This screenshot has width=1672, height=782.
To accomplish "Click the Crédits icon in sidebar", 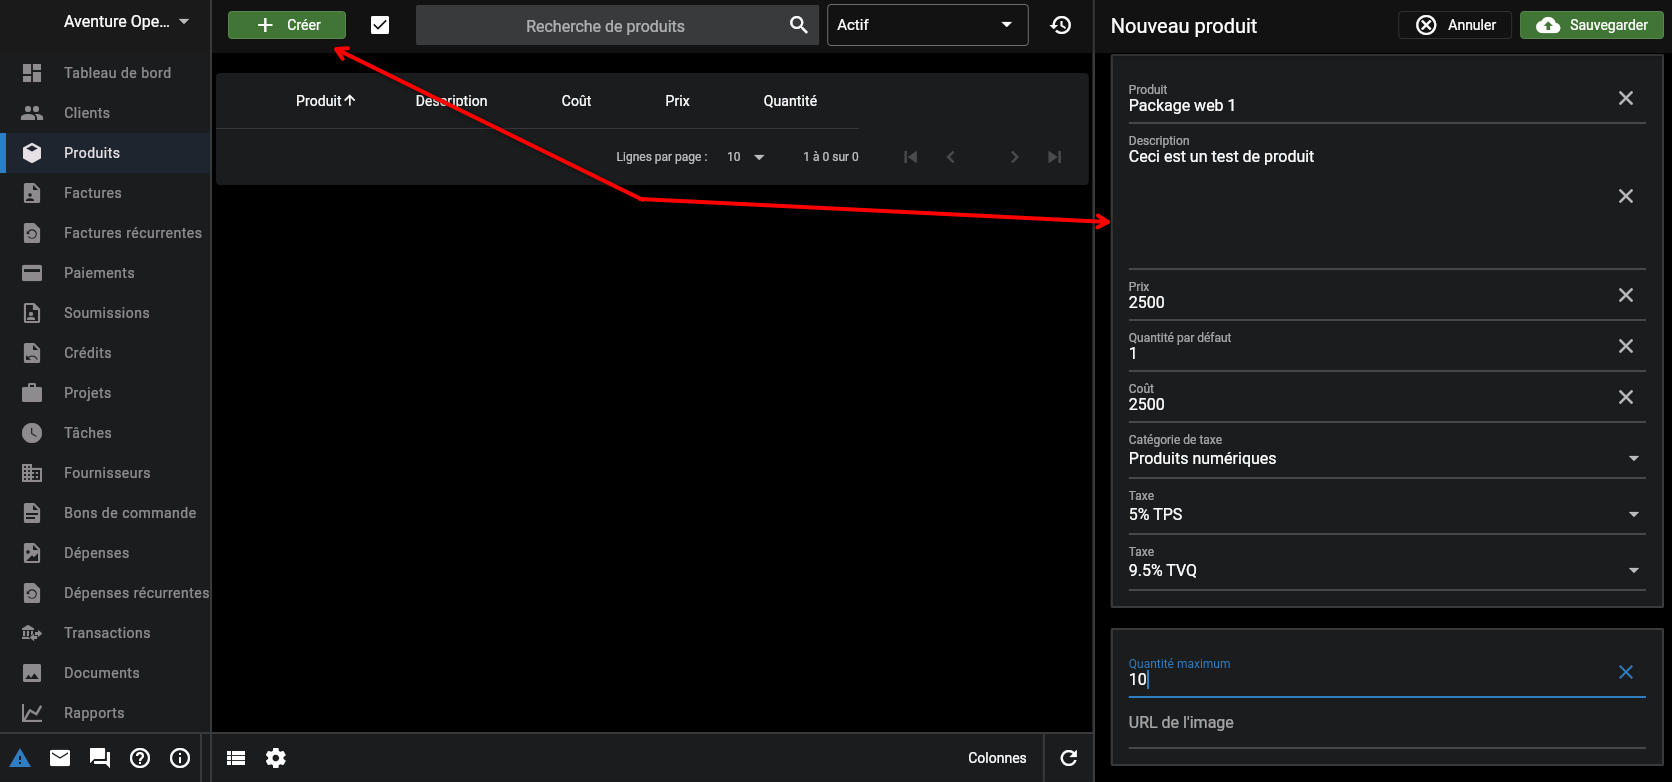I will tap(32, 353).
